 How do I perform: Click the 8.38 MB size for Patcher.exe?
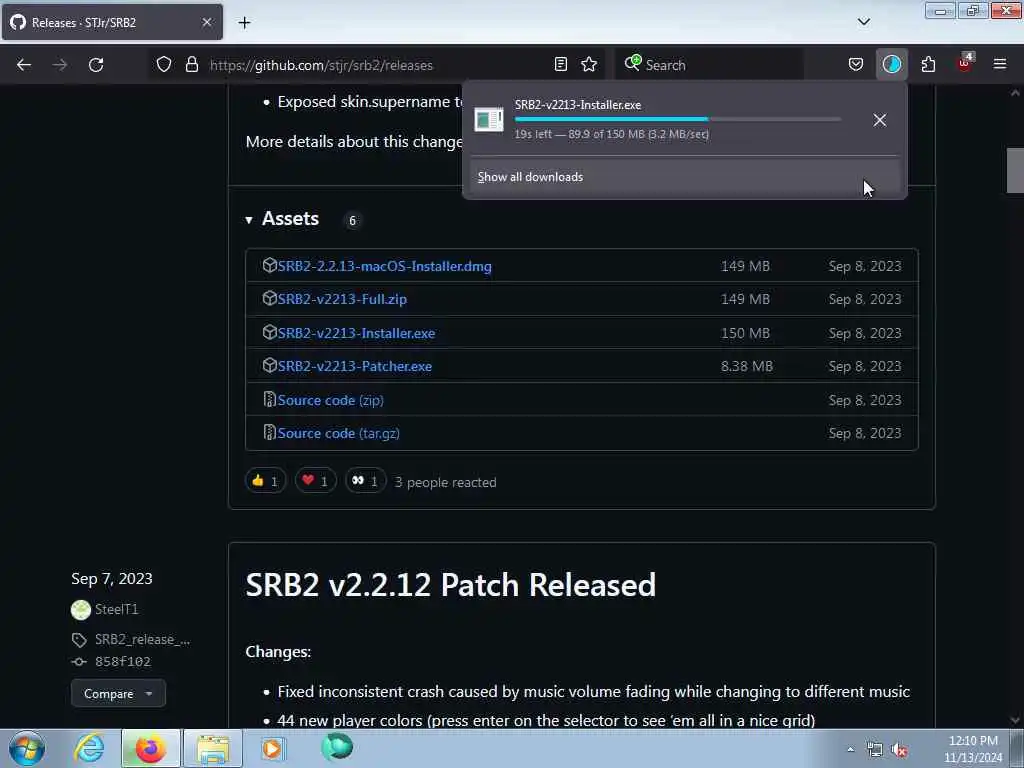[746, 366]
